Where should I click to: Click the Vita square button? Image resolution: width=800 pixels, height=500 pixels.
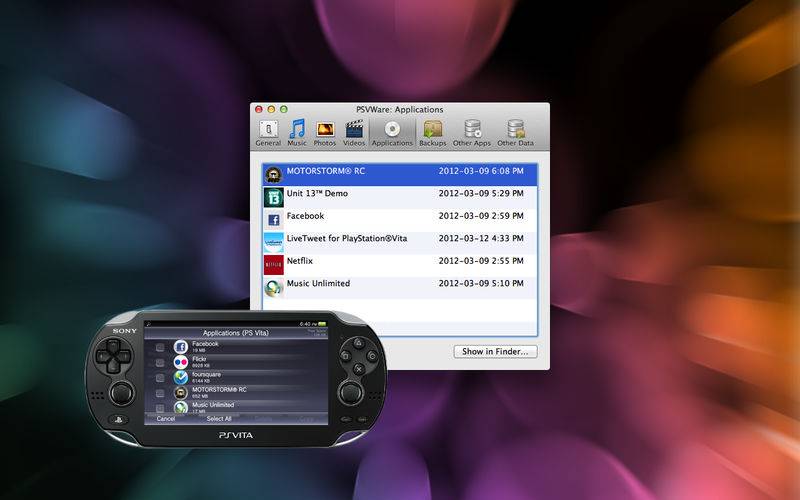(345, 356)
